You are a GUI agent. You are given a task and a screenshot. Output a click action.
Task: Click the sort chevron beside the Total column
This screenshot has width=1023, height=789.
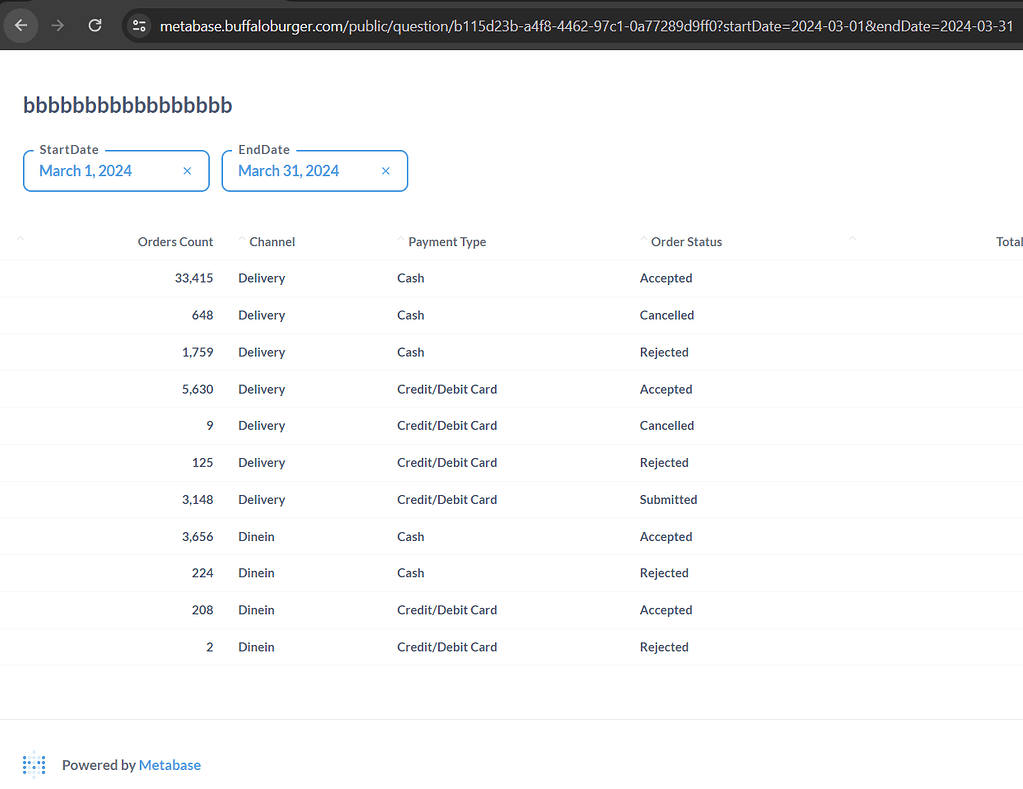click(x=851, y=240)
